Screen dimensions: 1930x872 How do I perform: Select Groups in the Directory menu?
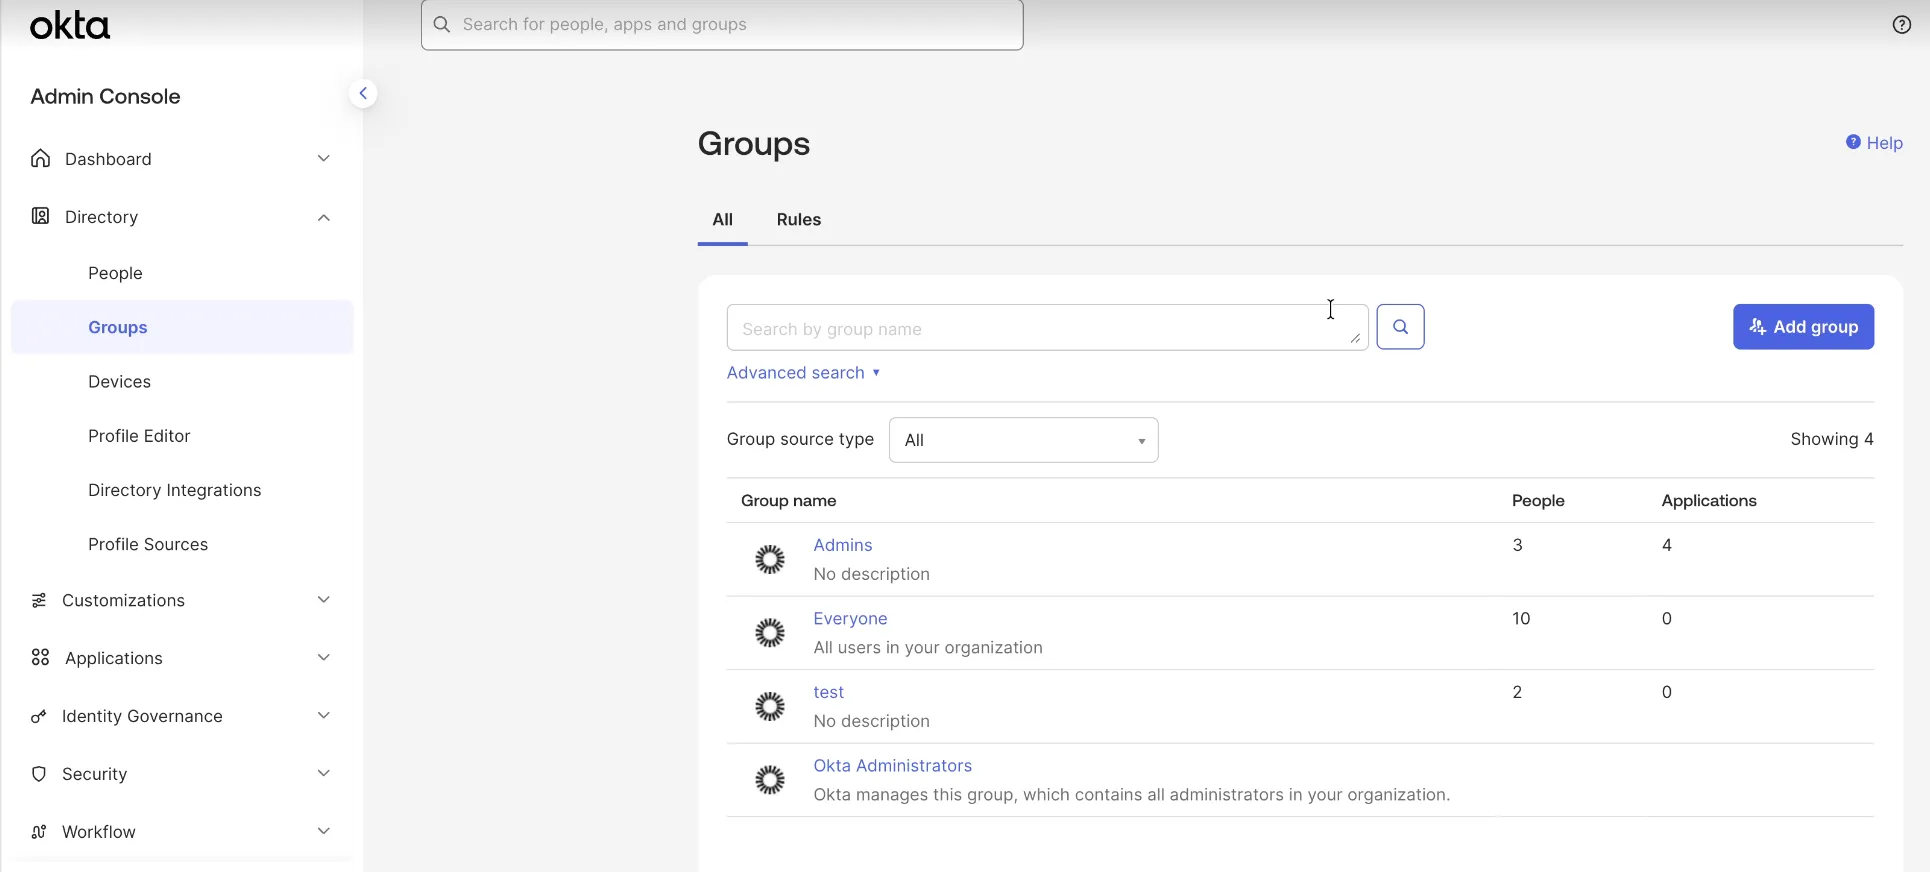coord(182,327)
